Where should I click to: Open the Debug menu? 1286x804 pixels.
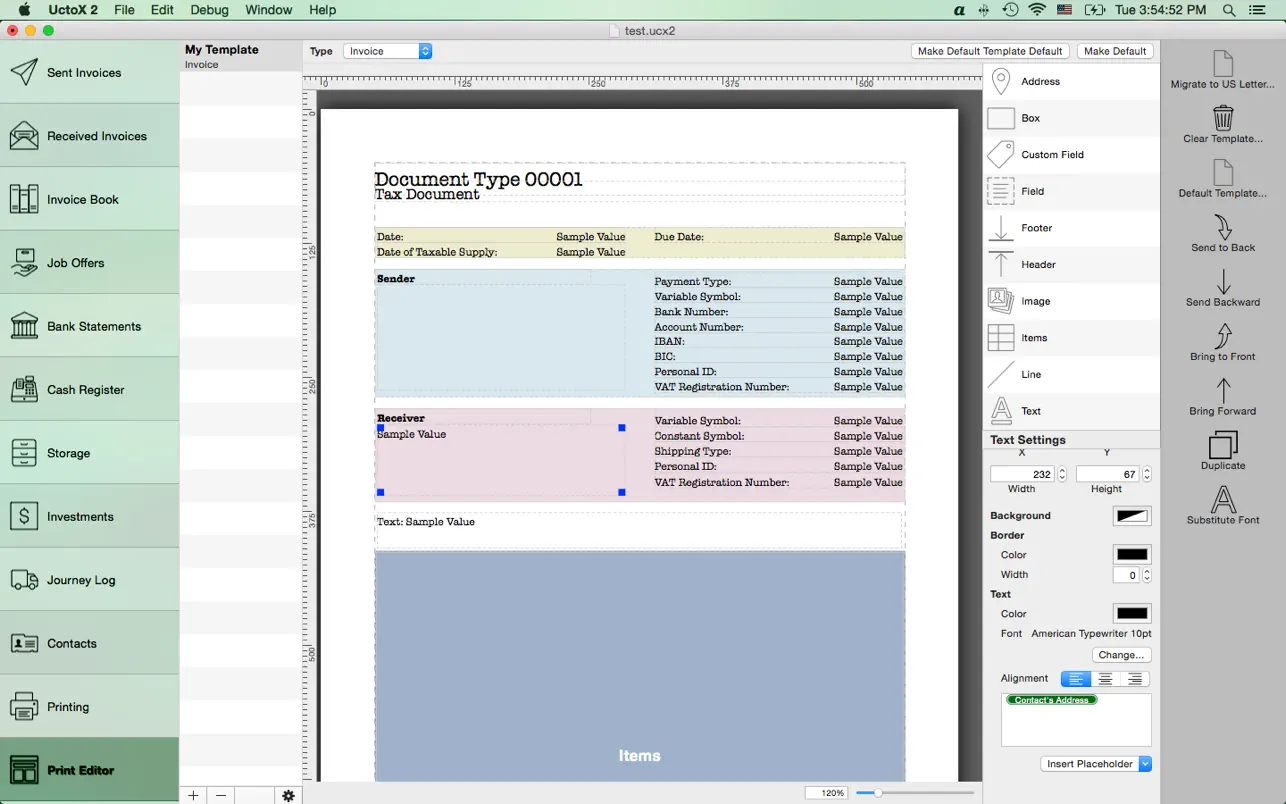[x=209, y=10]
